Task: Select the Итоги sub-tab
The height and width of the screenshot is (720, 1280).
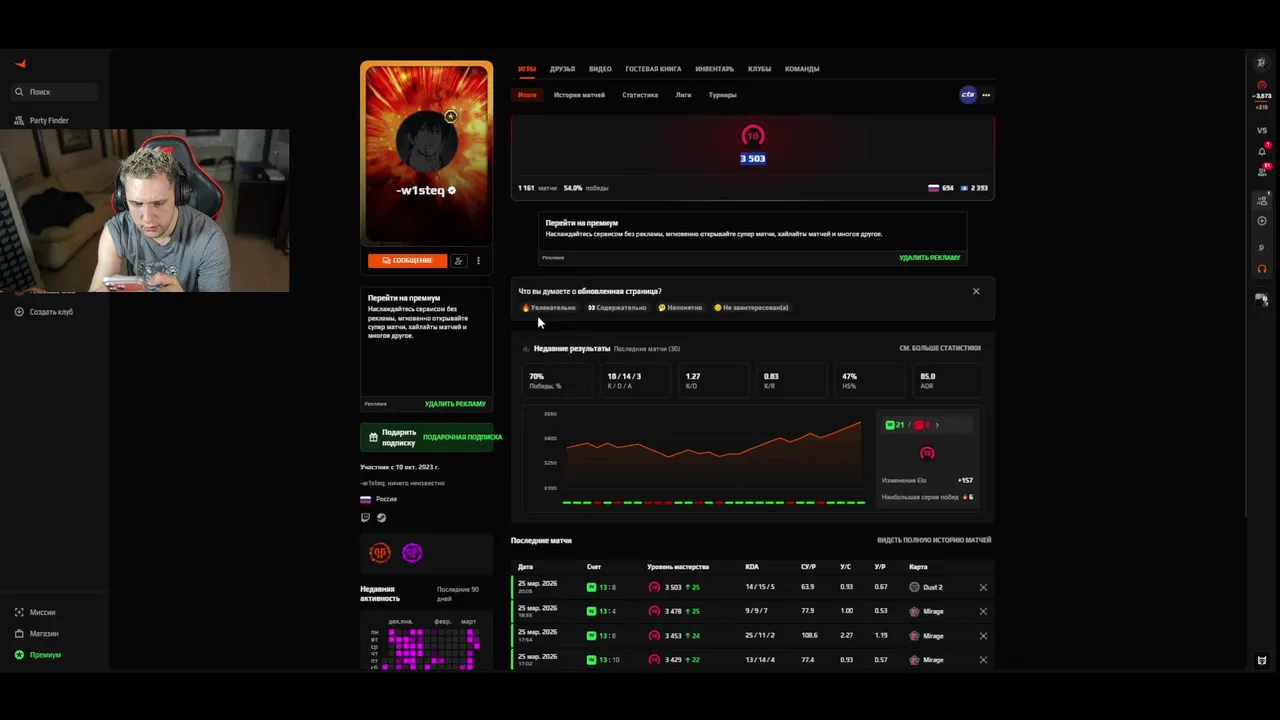Action: click(527, 95)
